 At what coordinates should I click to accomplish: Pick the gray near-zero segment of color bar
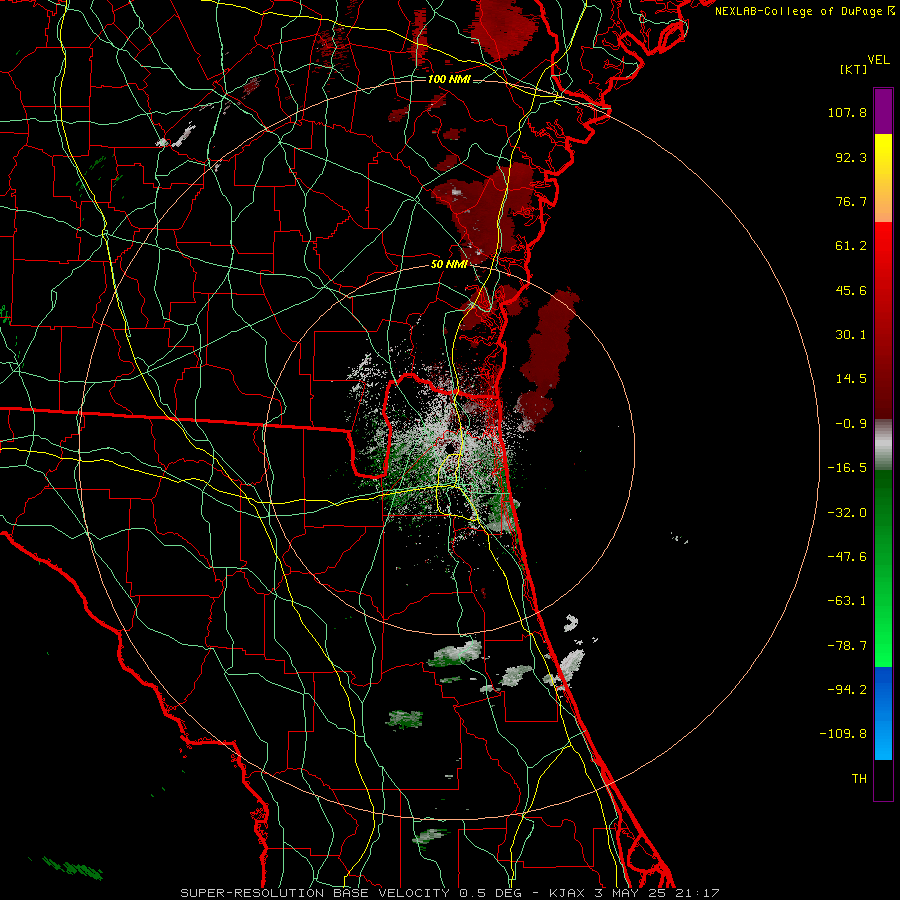(x=883, y=444)
